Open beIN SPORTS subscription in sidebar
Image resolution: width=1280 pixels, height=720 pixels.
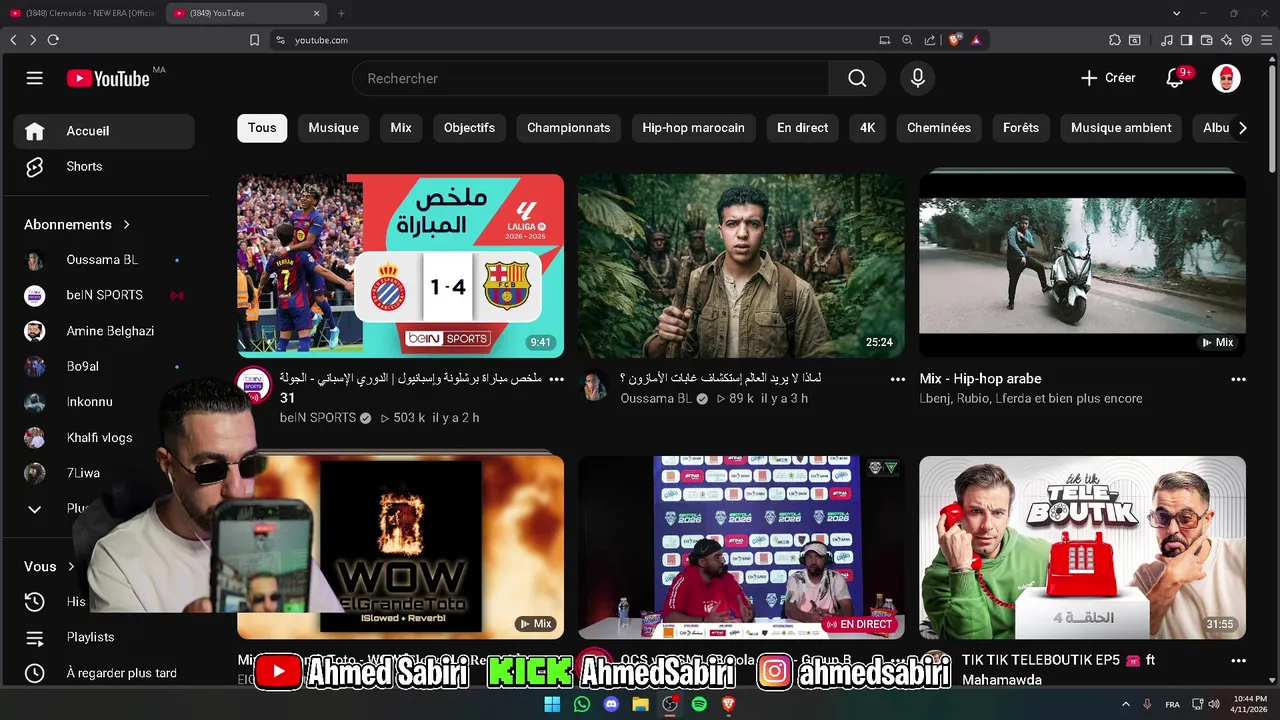(x=104, y=295)
